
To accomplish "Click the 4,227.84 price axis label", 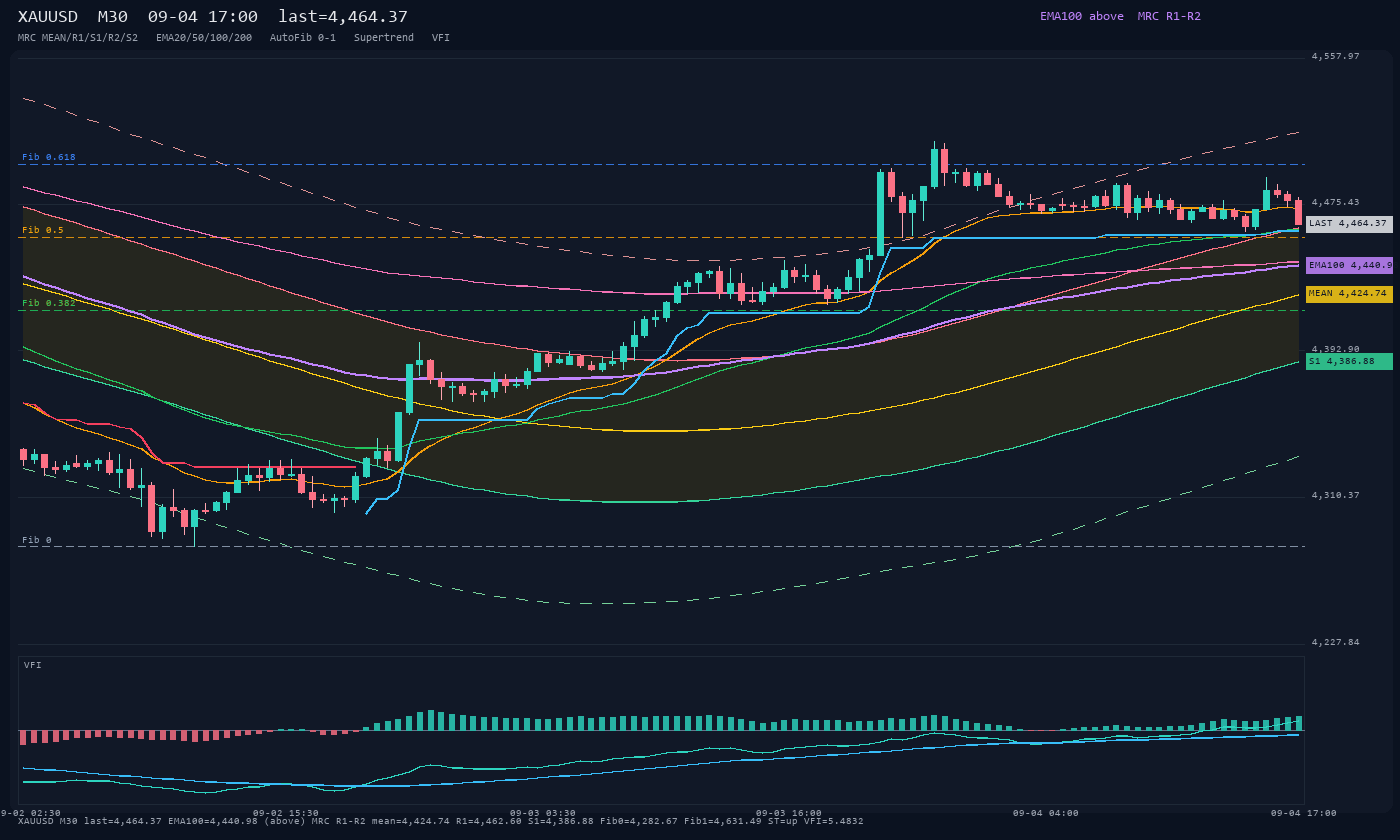I will coord(1336,642).
